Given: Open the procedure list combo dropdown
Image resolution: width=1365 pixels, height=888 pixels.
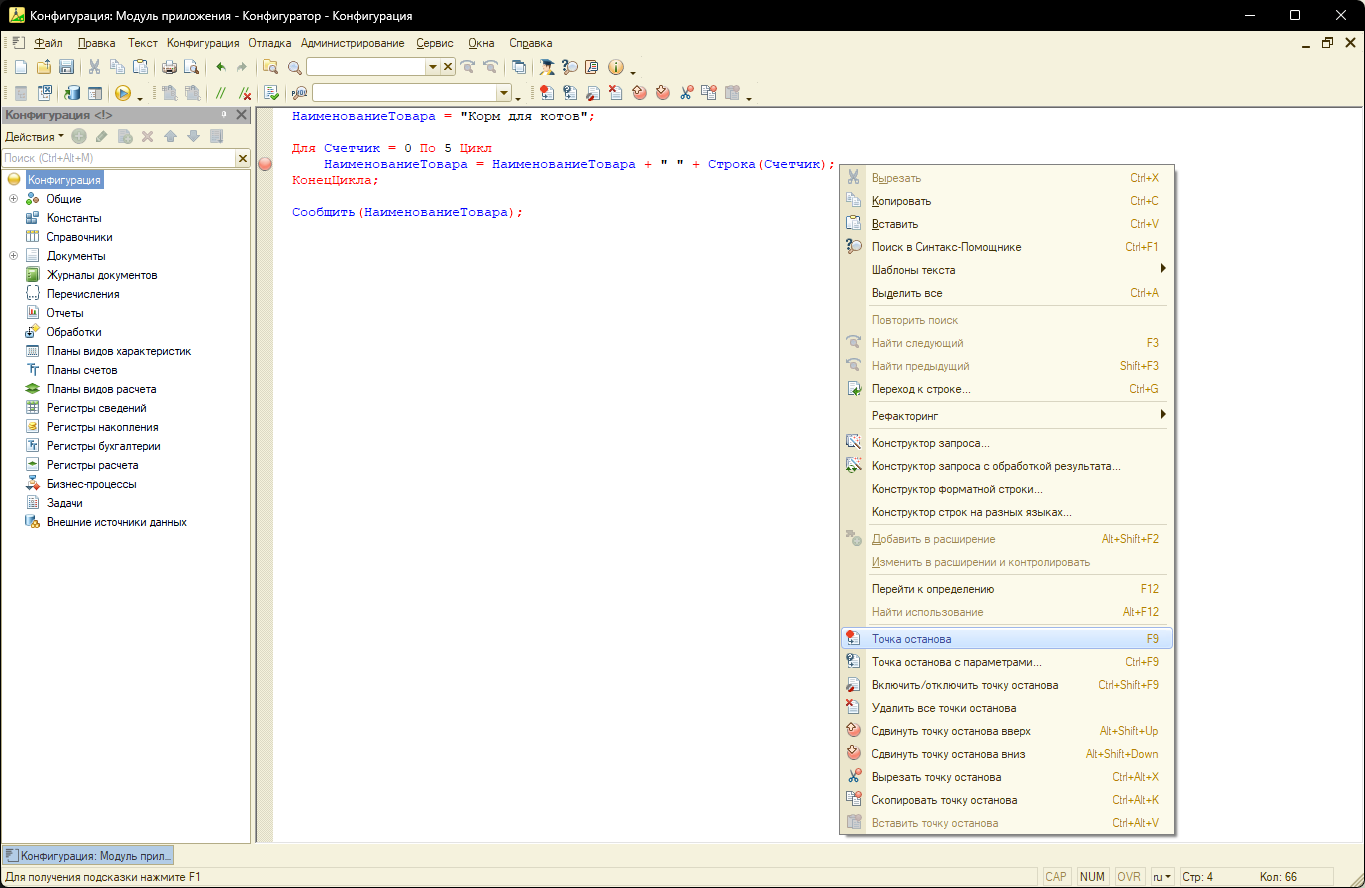Looking at the screenshot, I should [504, 93].
